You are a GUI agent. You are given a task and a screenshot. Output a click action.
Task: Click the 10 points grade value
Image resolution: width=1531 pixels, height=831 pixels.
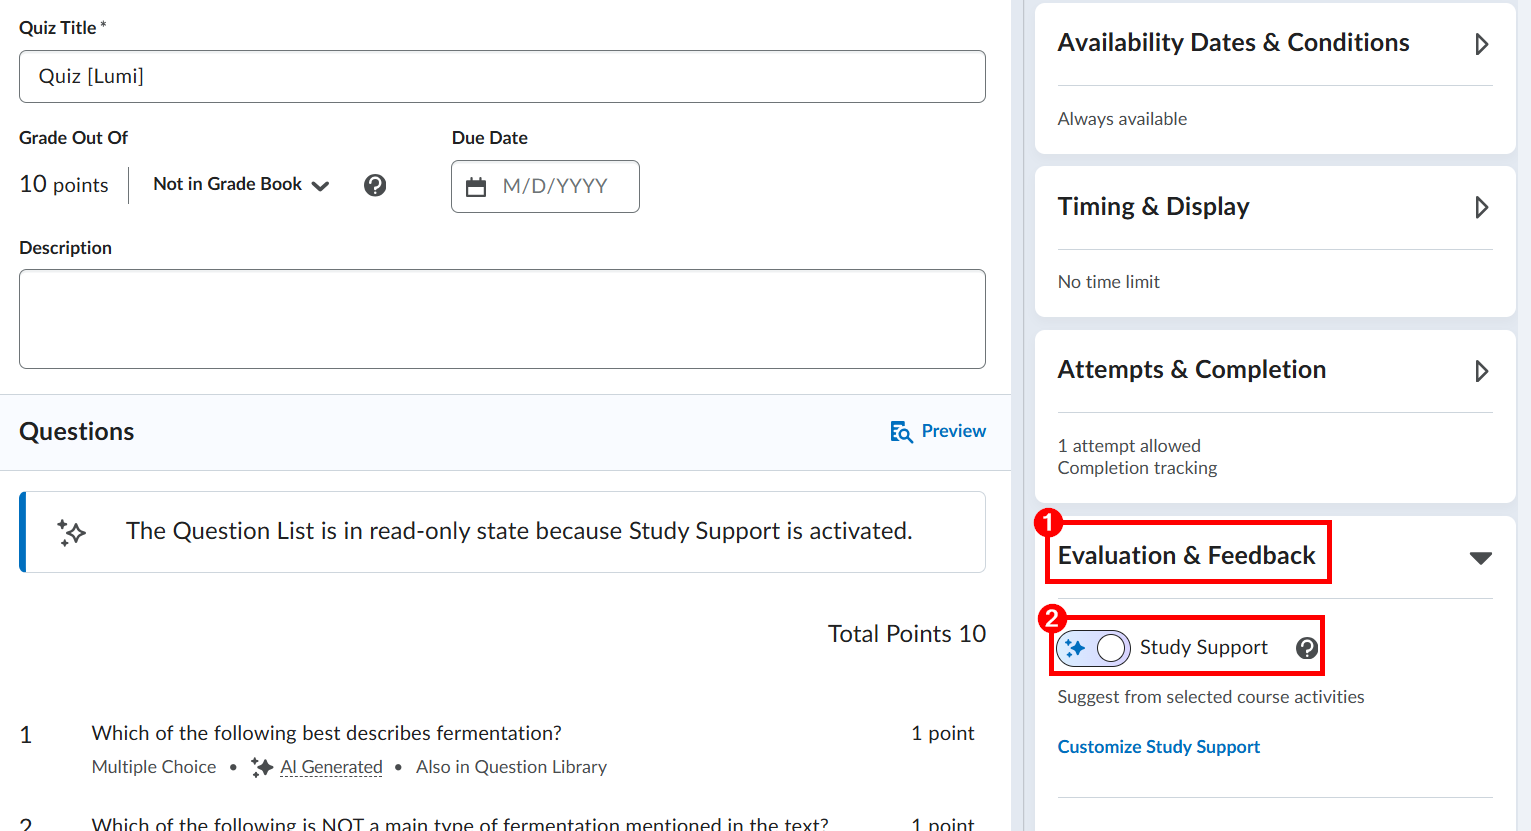[x=64, y=185]
